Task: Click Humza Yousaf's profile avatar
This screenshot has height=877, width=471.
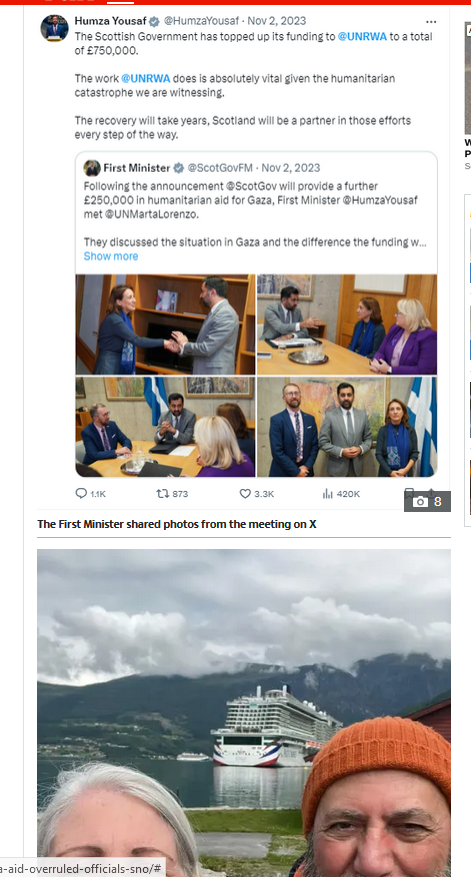Action: [x=54, y=28]
